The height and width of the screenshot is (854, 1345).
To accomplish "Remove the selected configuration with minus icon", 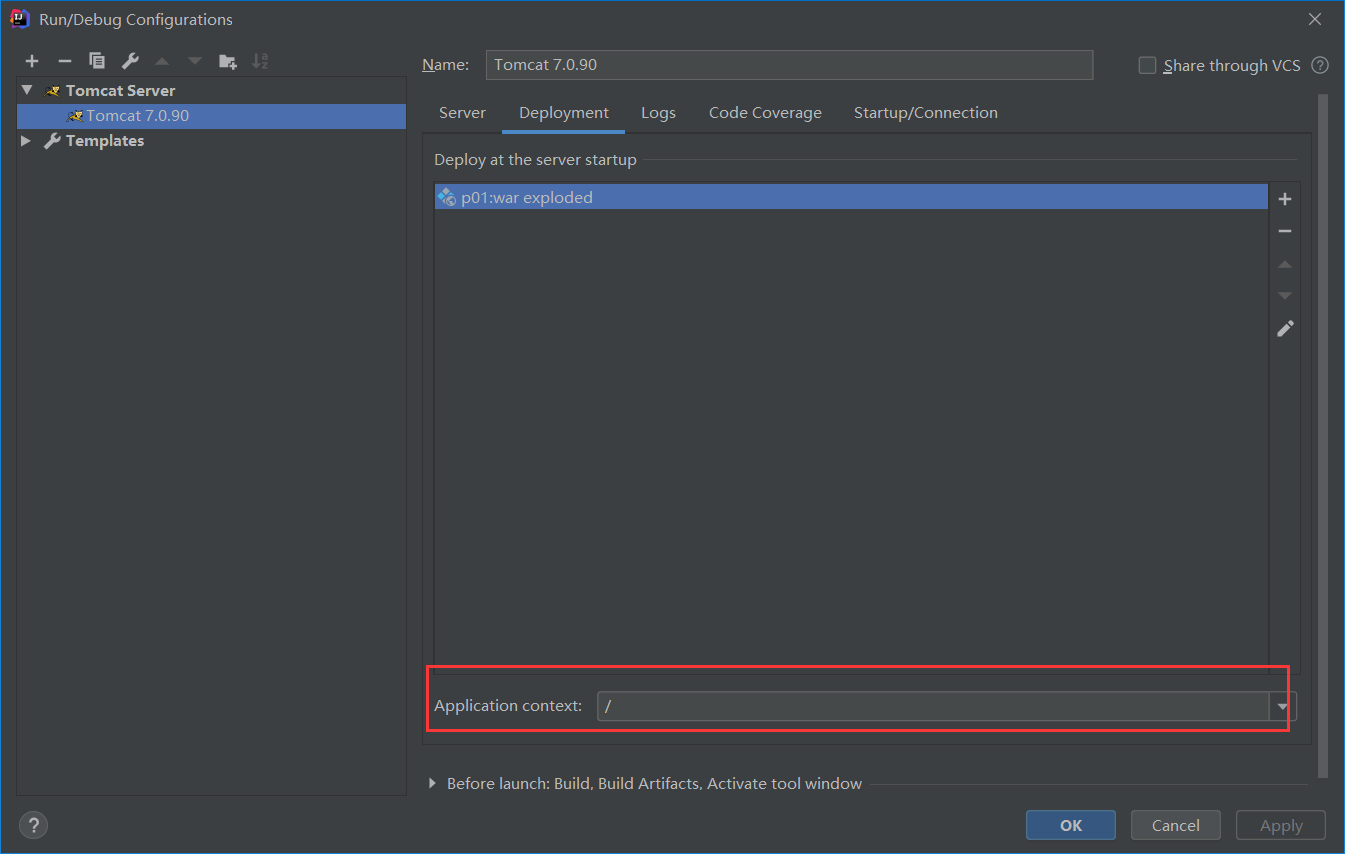I will click(64, 61).
